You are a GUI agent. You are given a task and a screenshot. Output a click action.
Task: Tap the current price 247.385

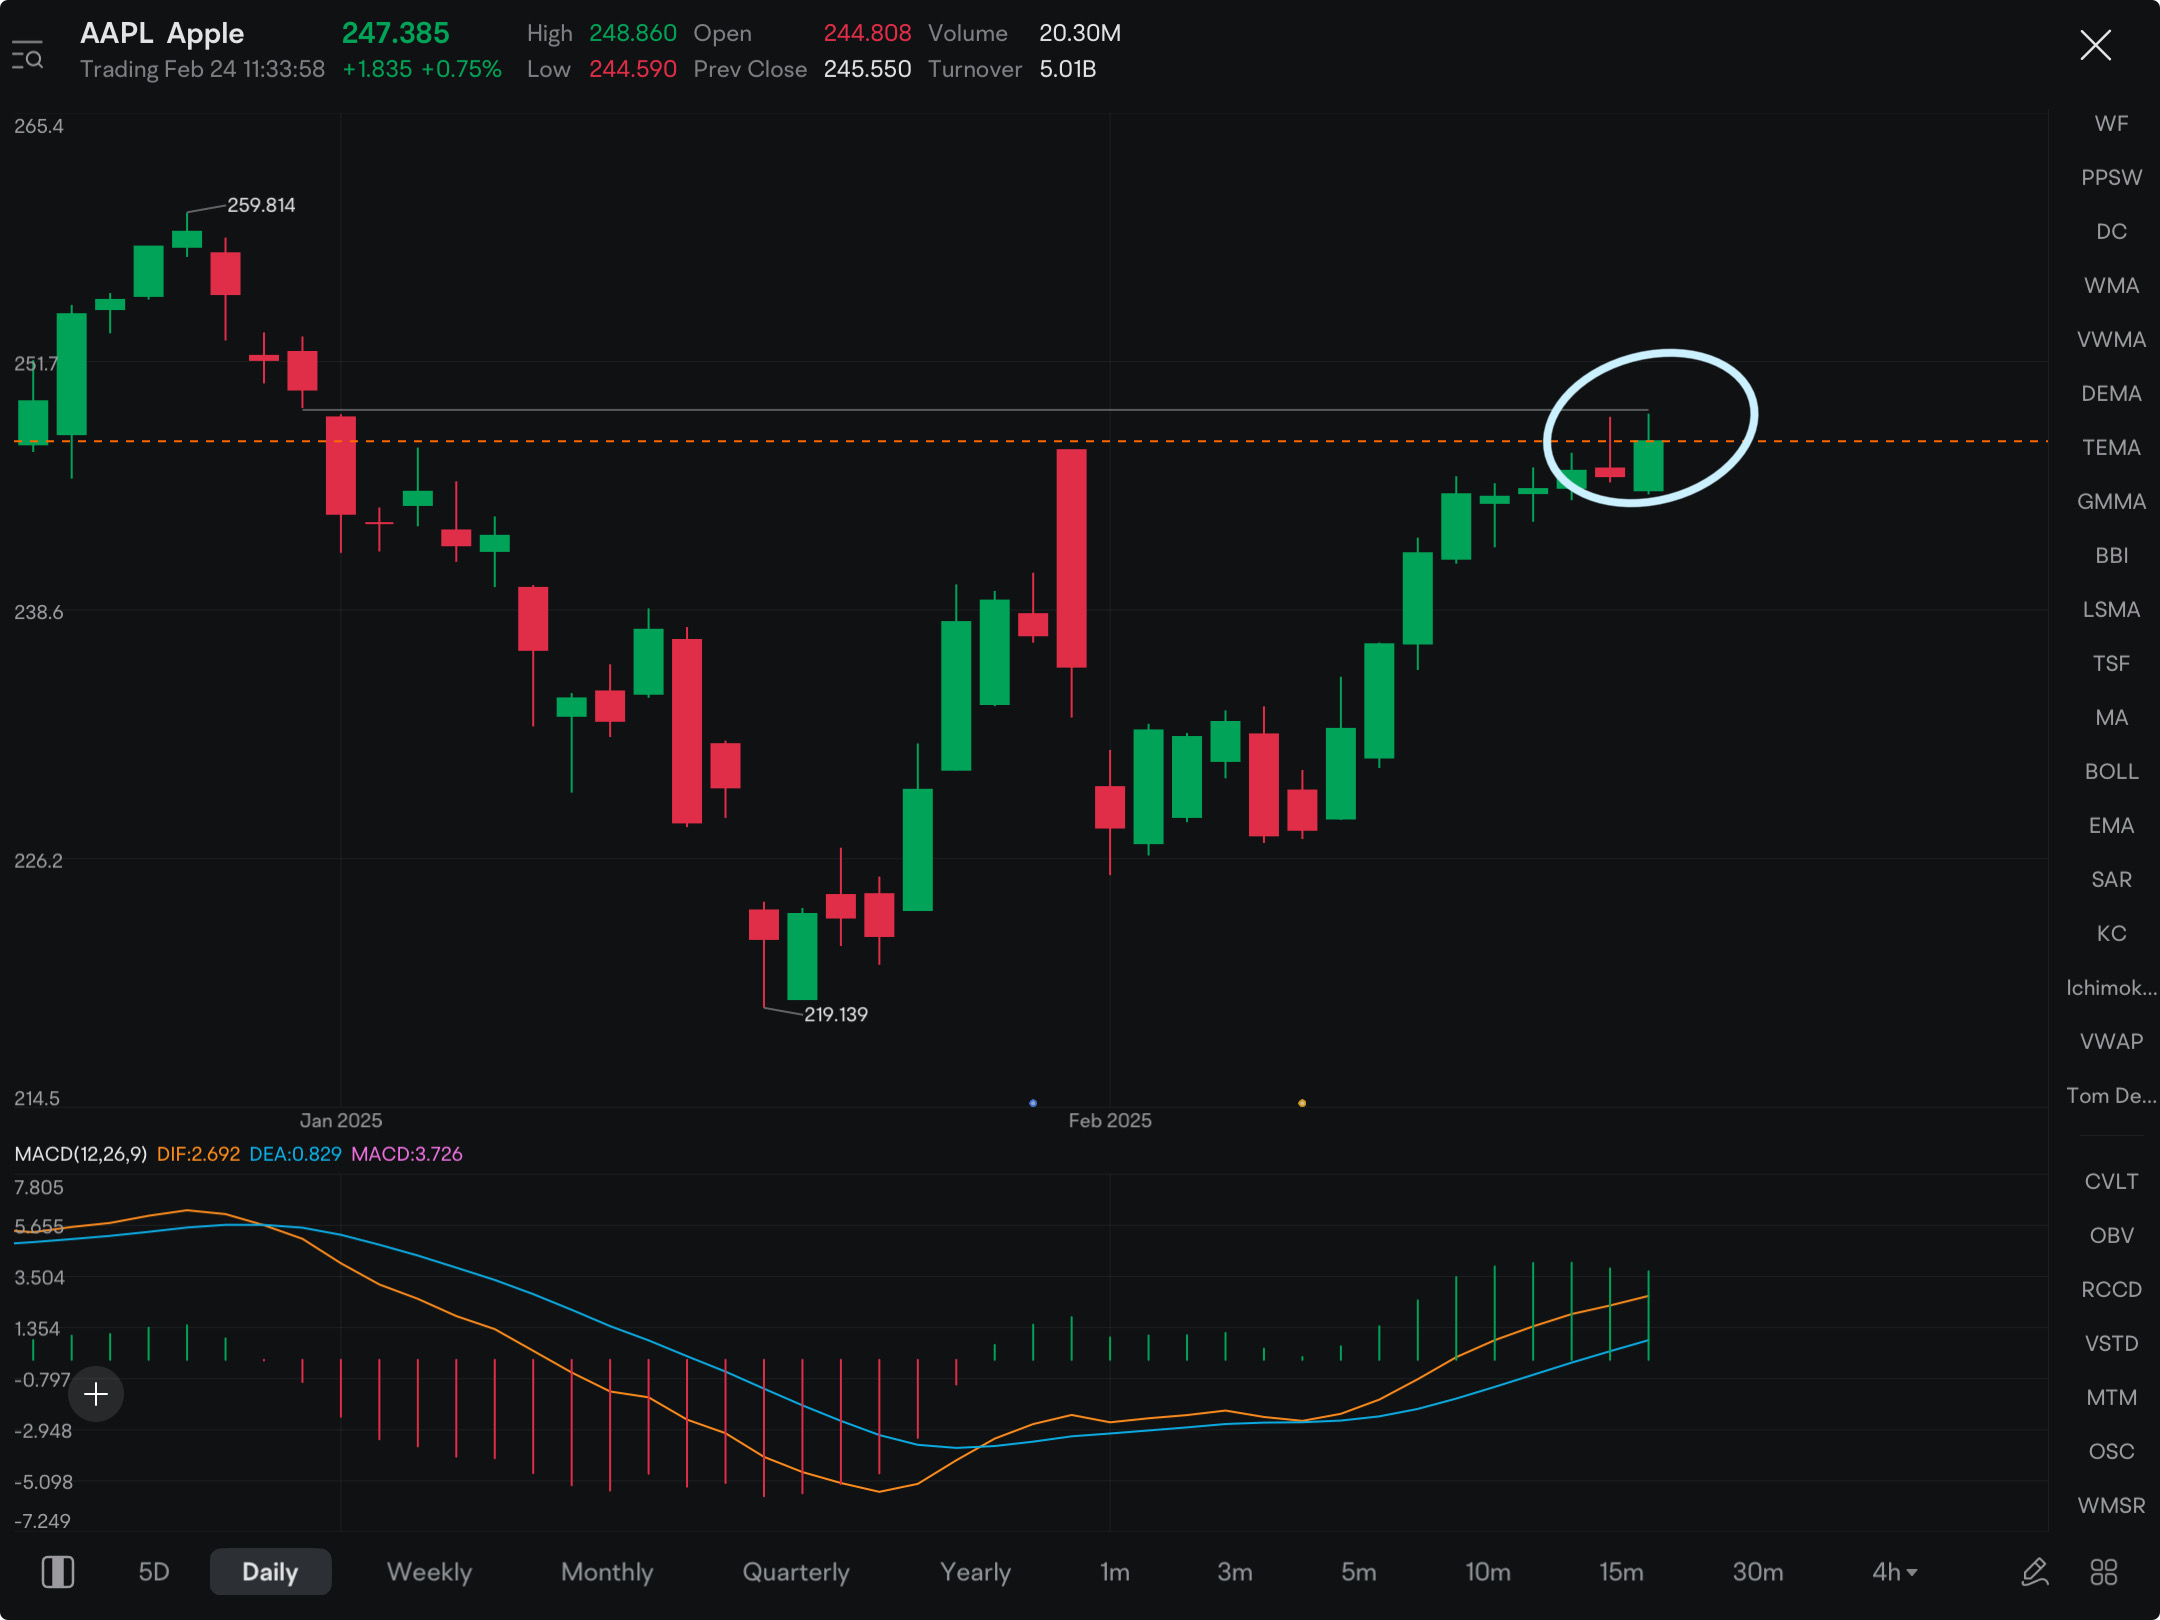click(x=396, y=33)
